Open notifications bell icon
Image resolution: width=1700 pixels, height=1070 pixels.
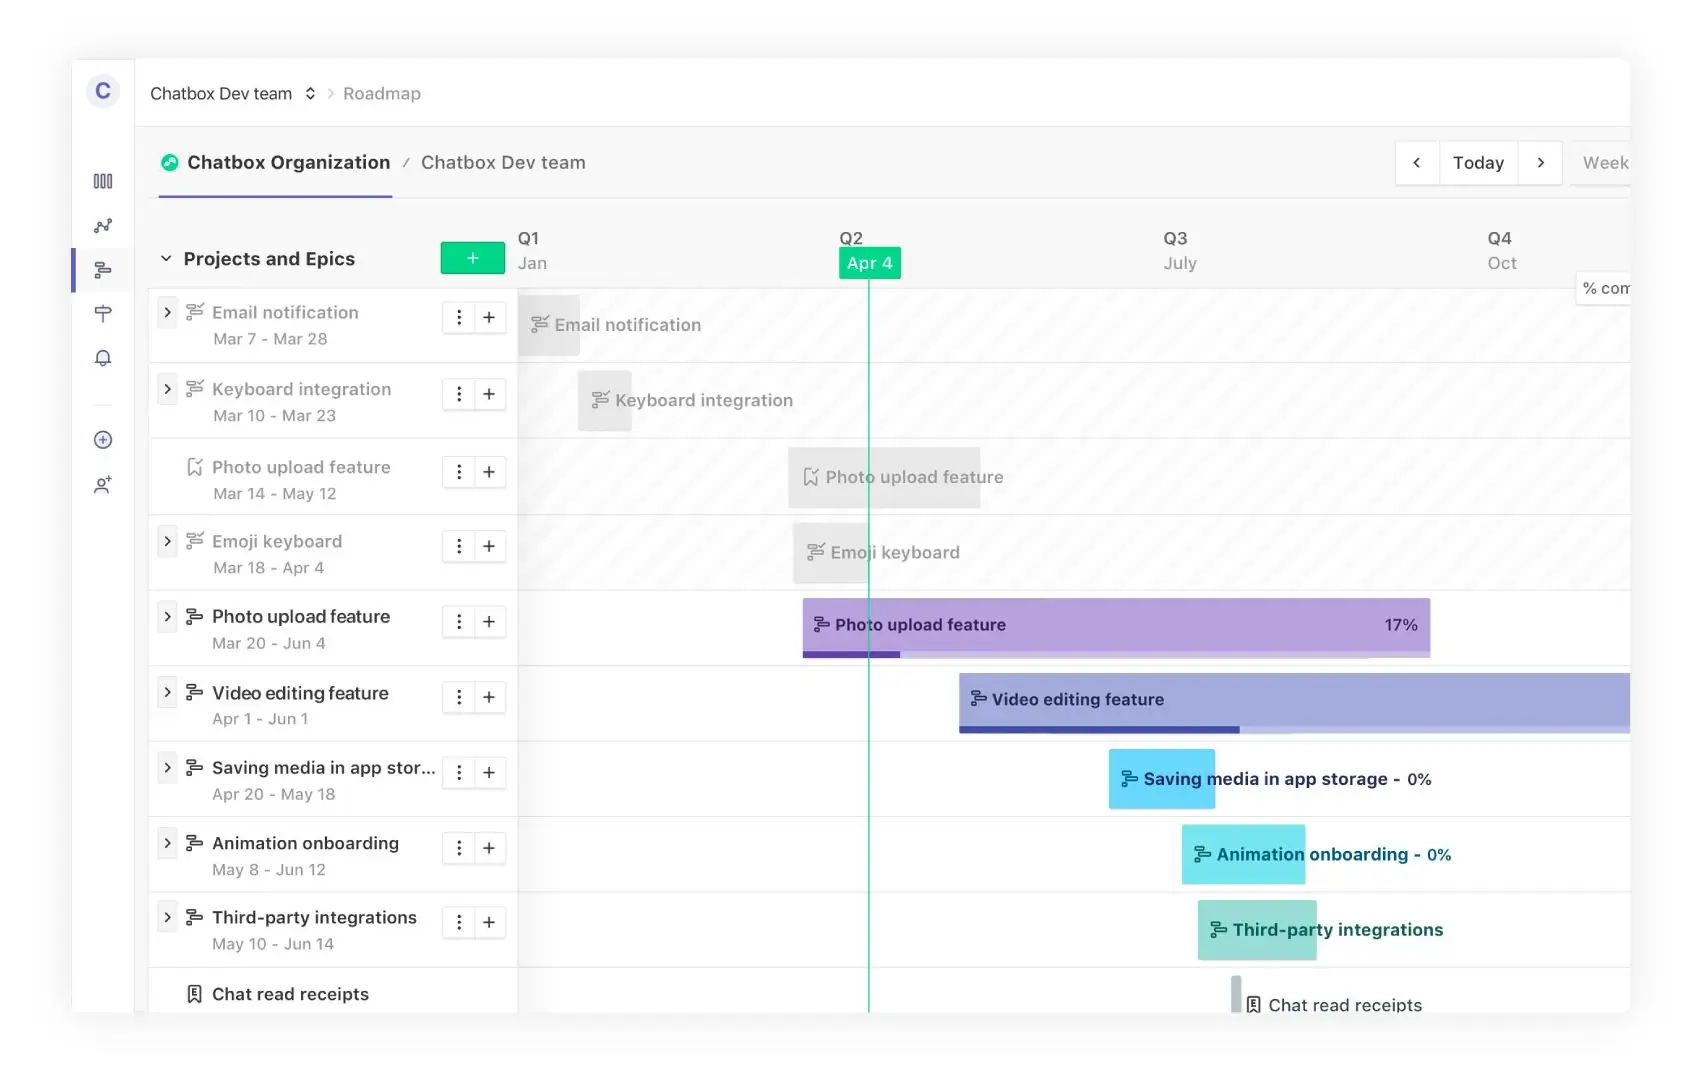pyautogui.click(x=103, y=358)
